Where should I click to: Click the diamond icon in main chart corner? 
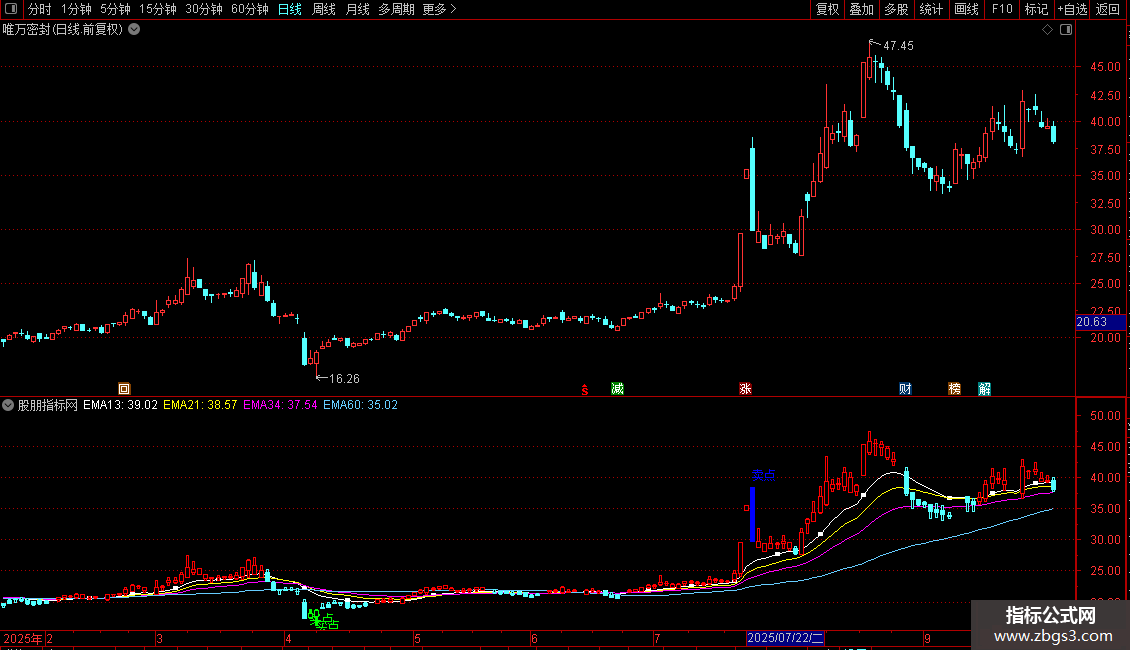tap(1048, 30)
